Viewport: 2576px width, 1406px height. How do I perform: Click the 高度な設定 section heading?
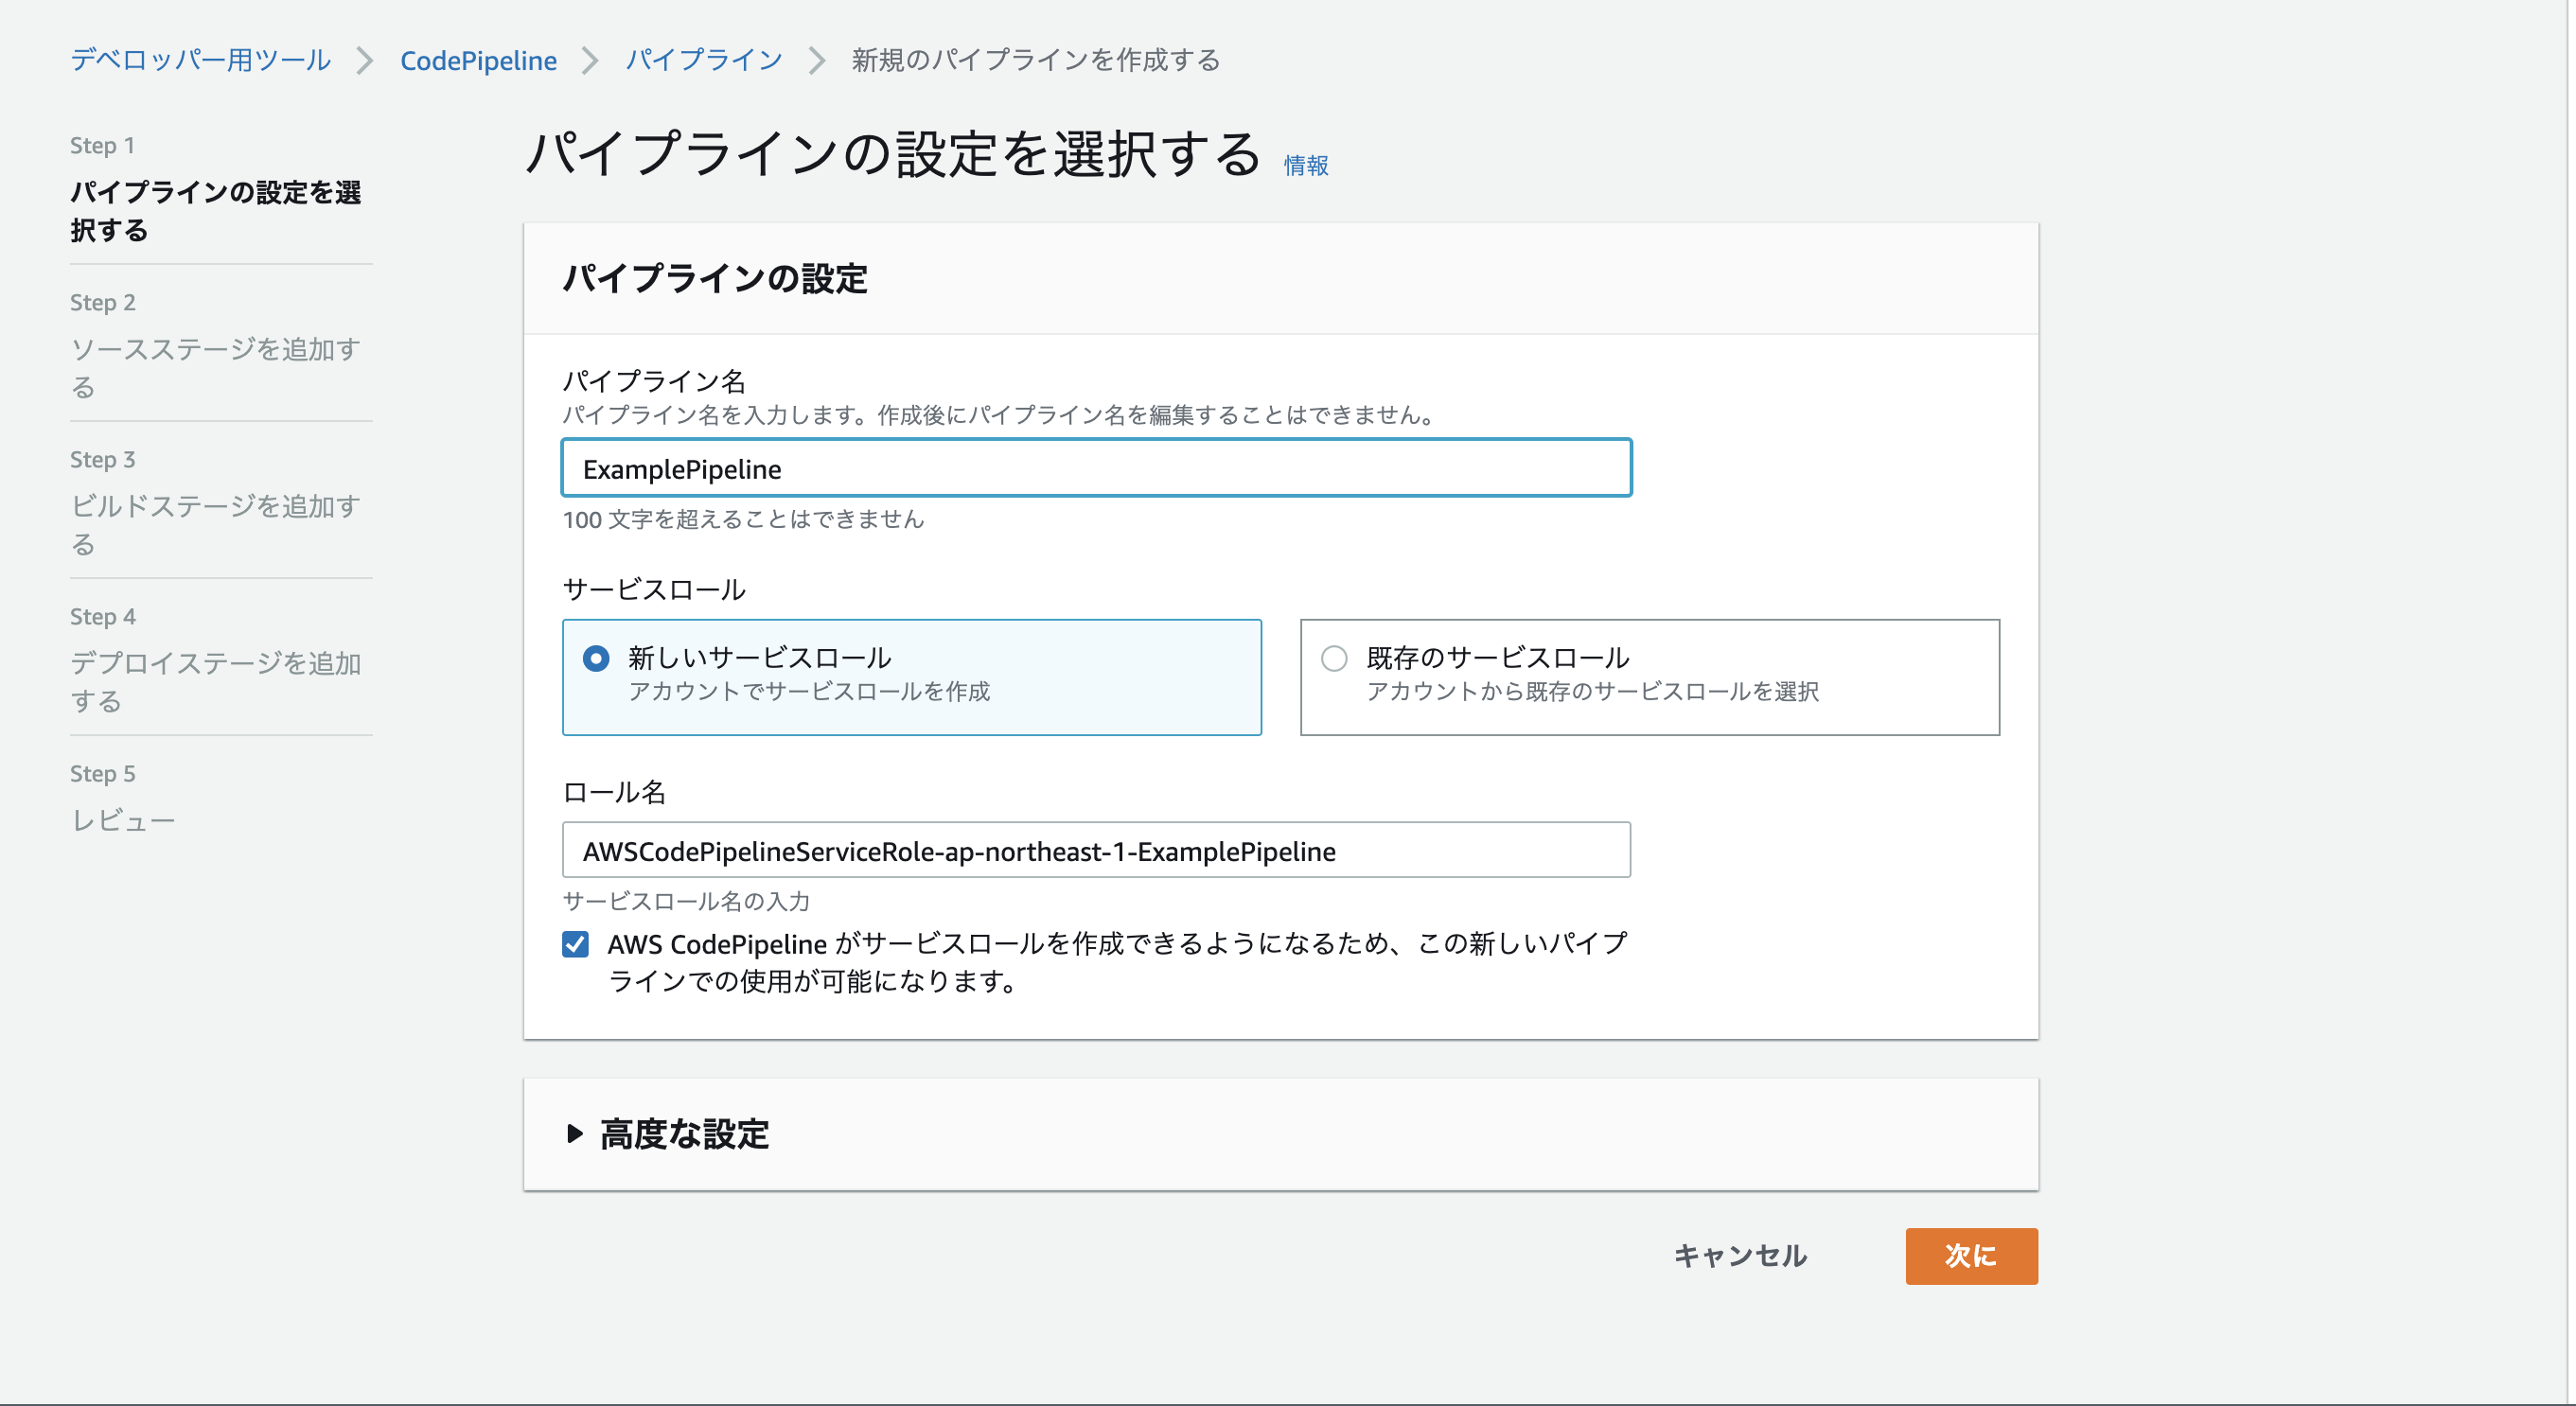[x=685, y=1134]
